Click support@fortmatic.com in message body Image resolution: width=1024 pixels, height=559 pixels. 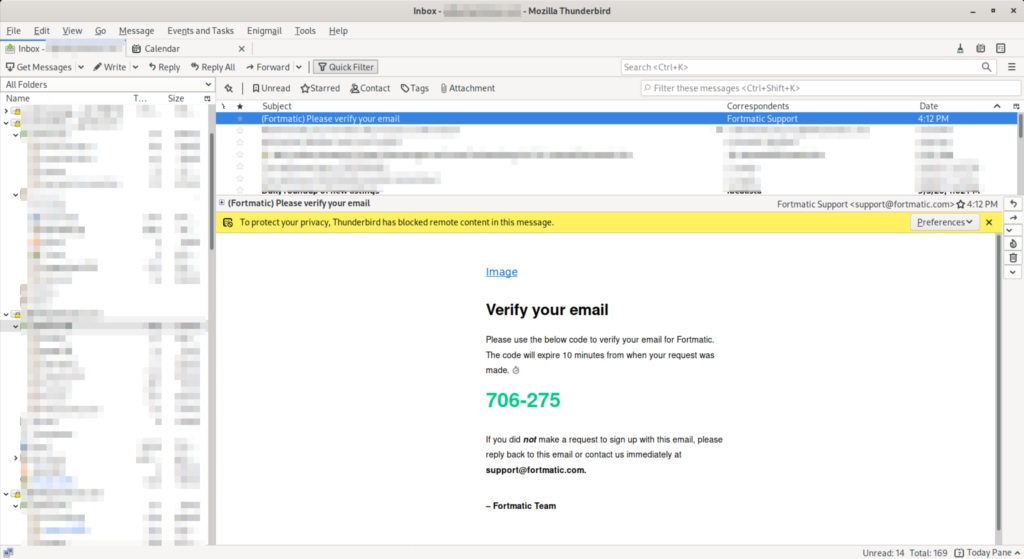pyautogui.click(x=535, y=470)
